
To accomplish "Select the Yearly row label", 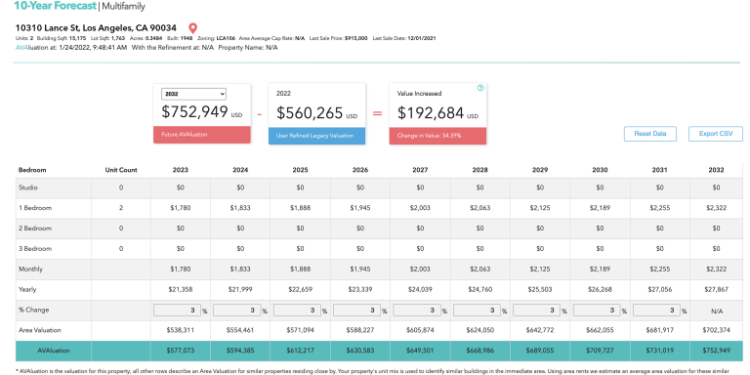I will [27, 289].
